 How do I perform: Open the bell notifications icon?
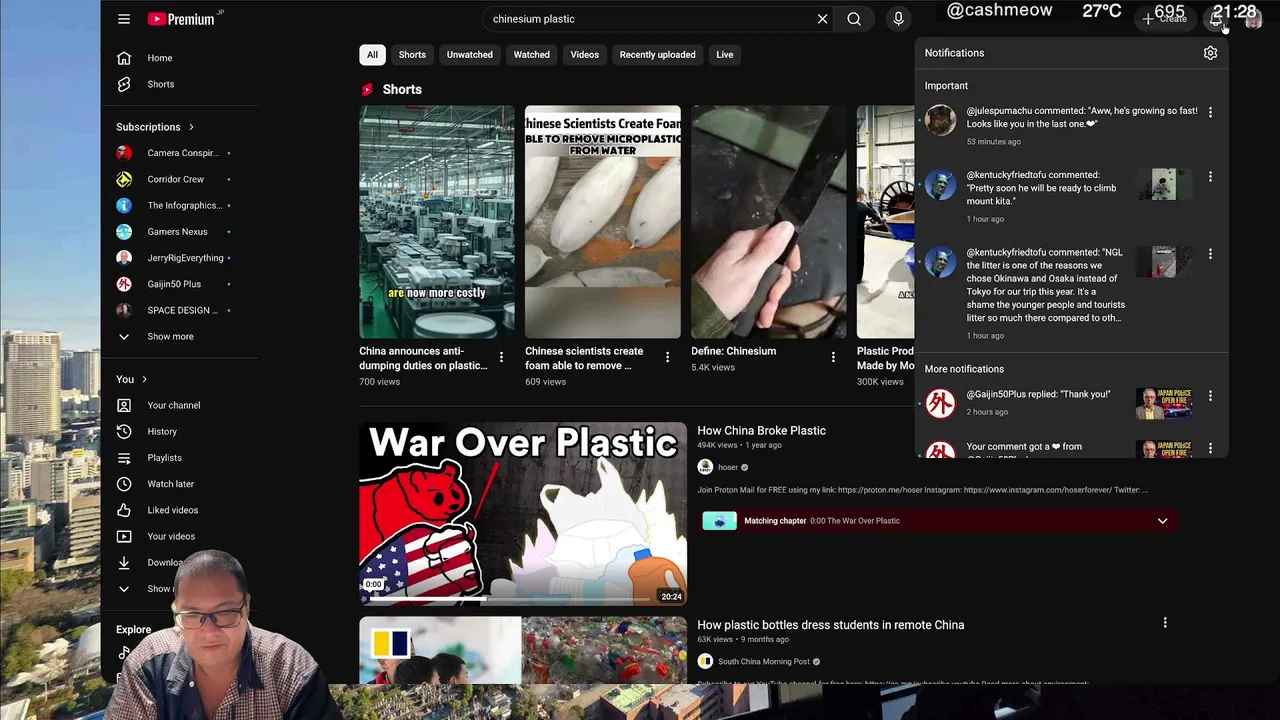[x=1216, y=19]
